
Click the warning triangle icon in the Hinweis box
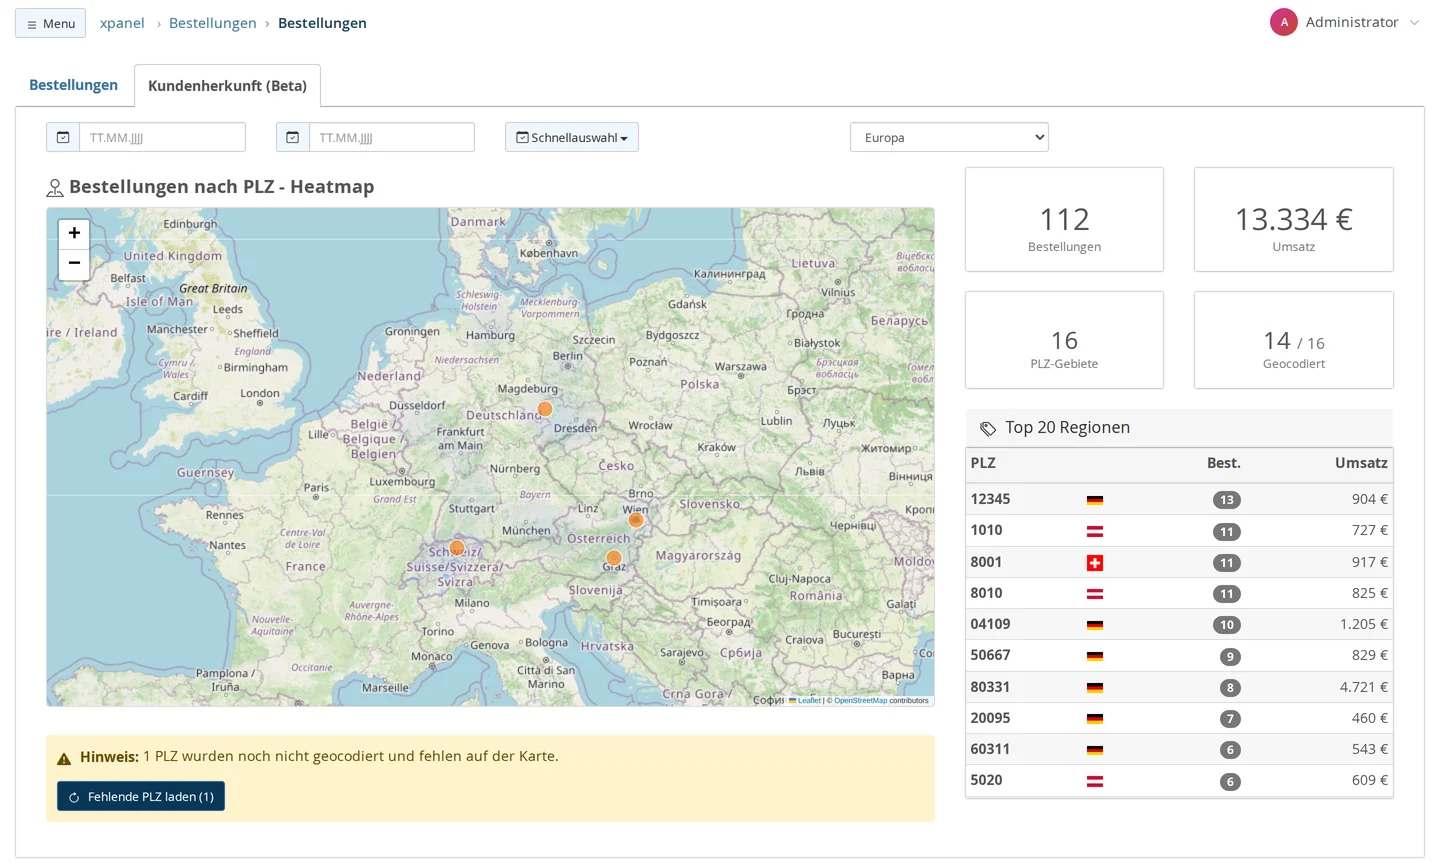click(64, 758)
